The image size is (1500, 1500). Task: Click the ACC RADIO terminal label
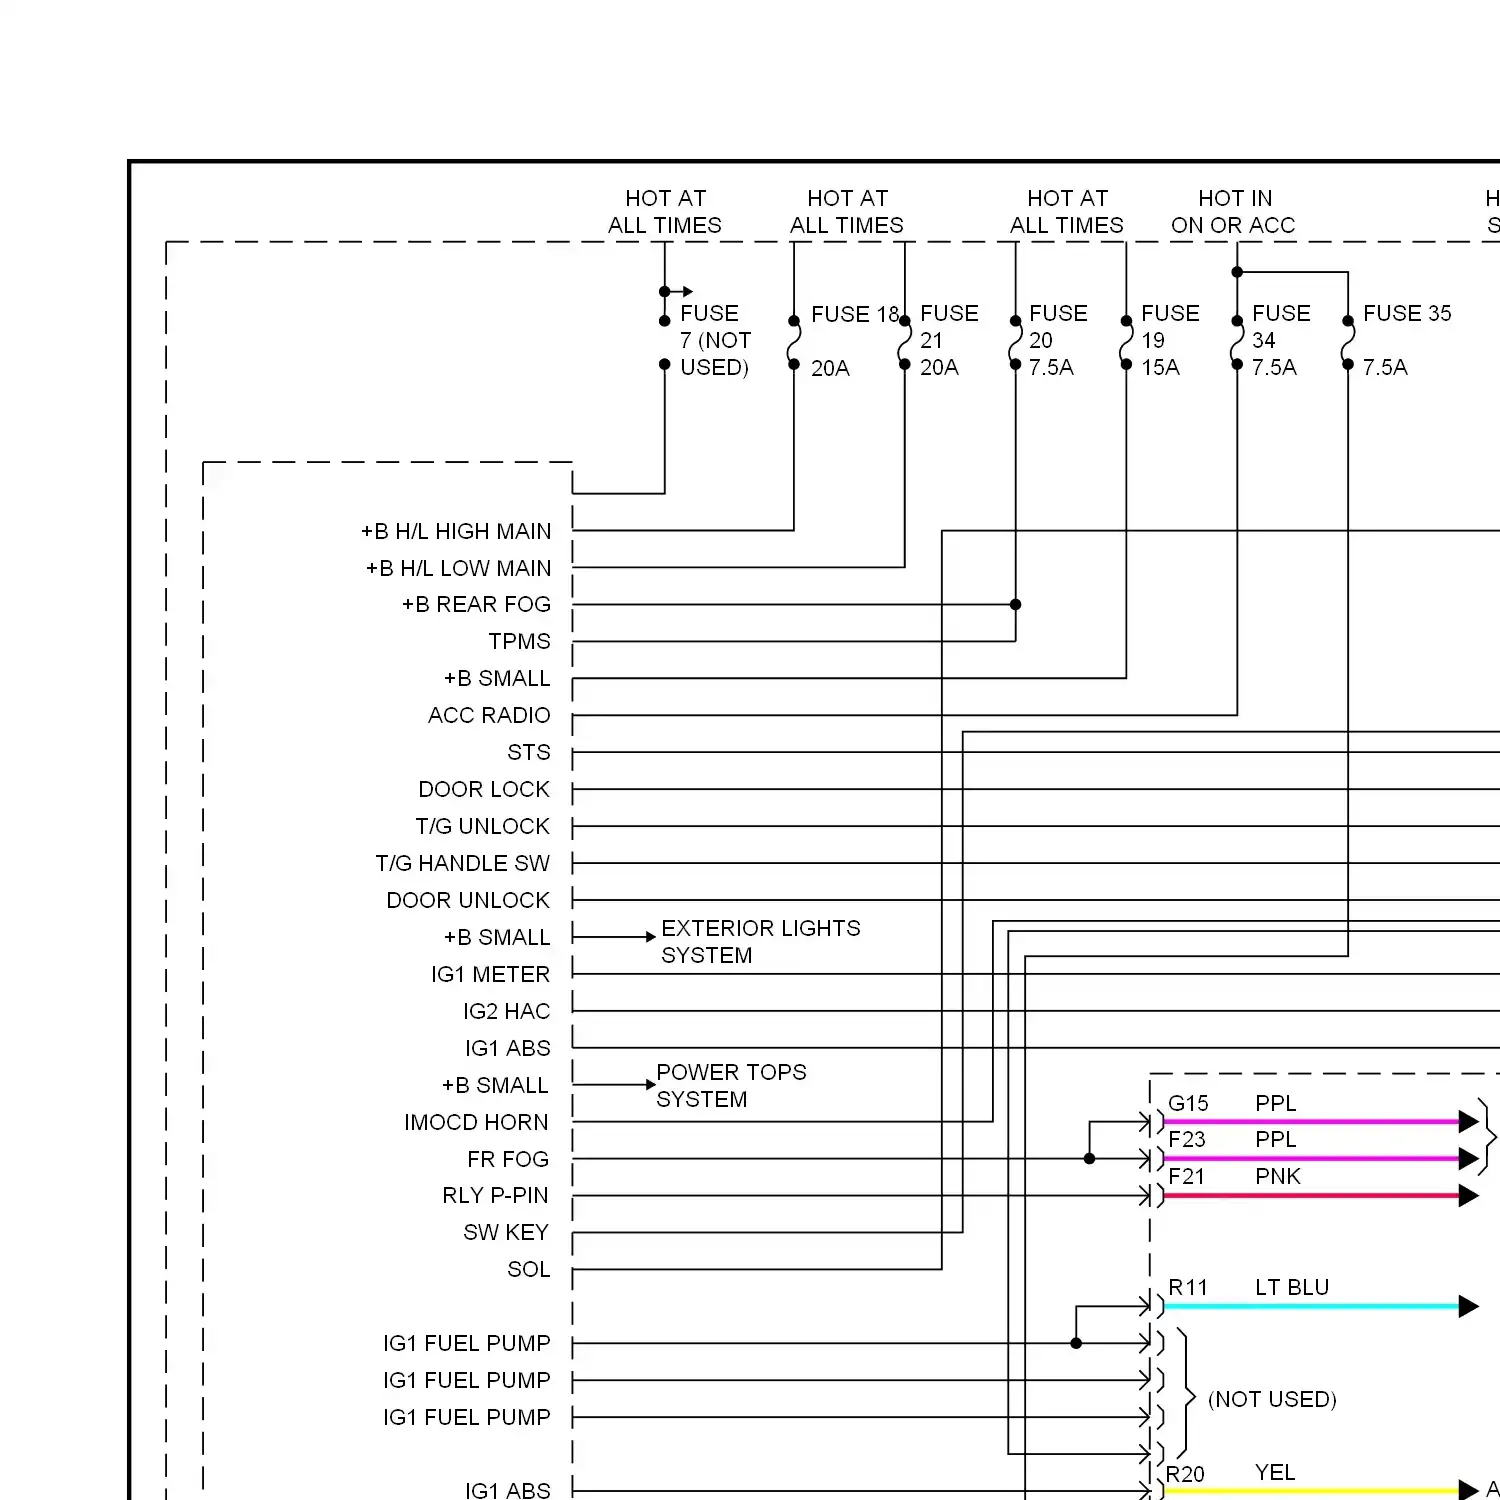489,715
